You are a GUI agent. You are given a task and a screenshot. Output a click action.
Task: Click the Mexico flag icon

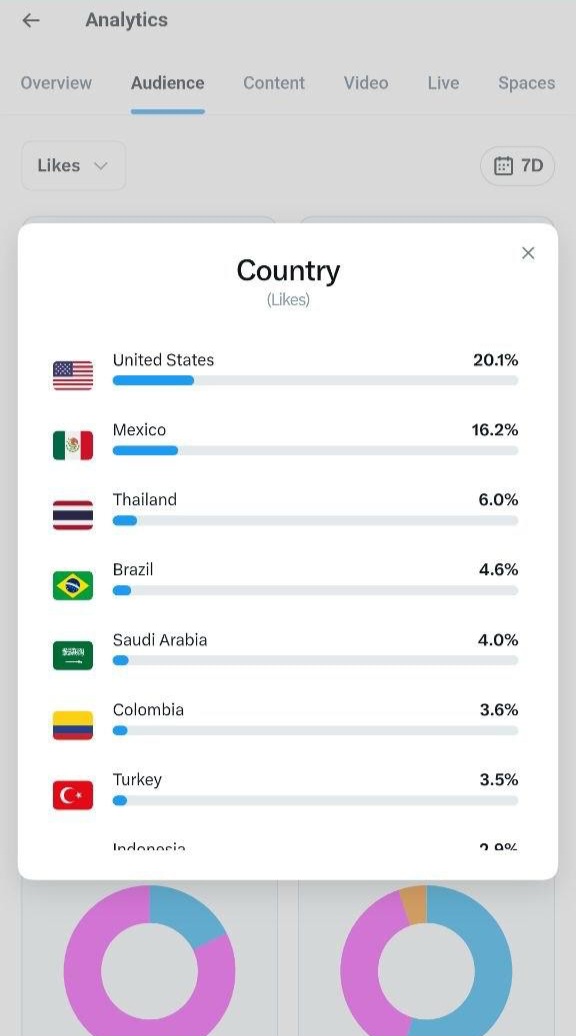(x=73, y=445)
